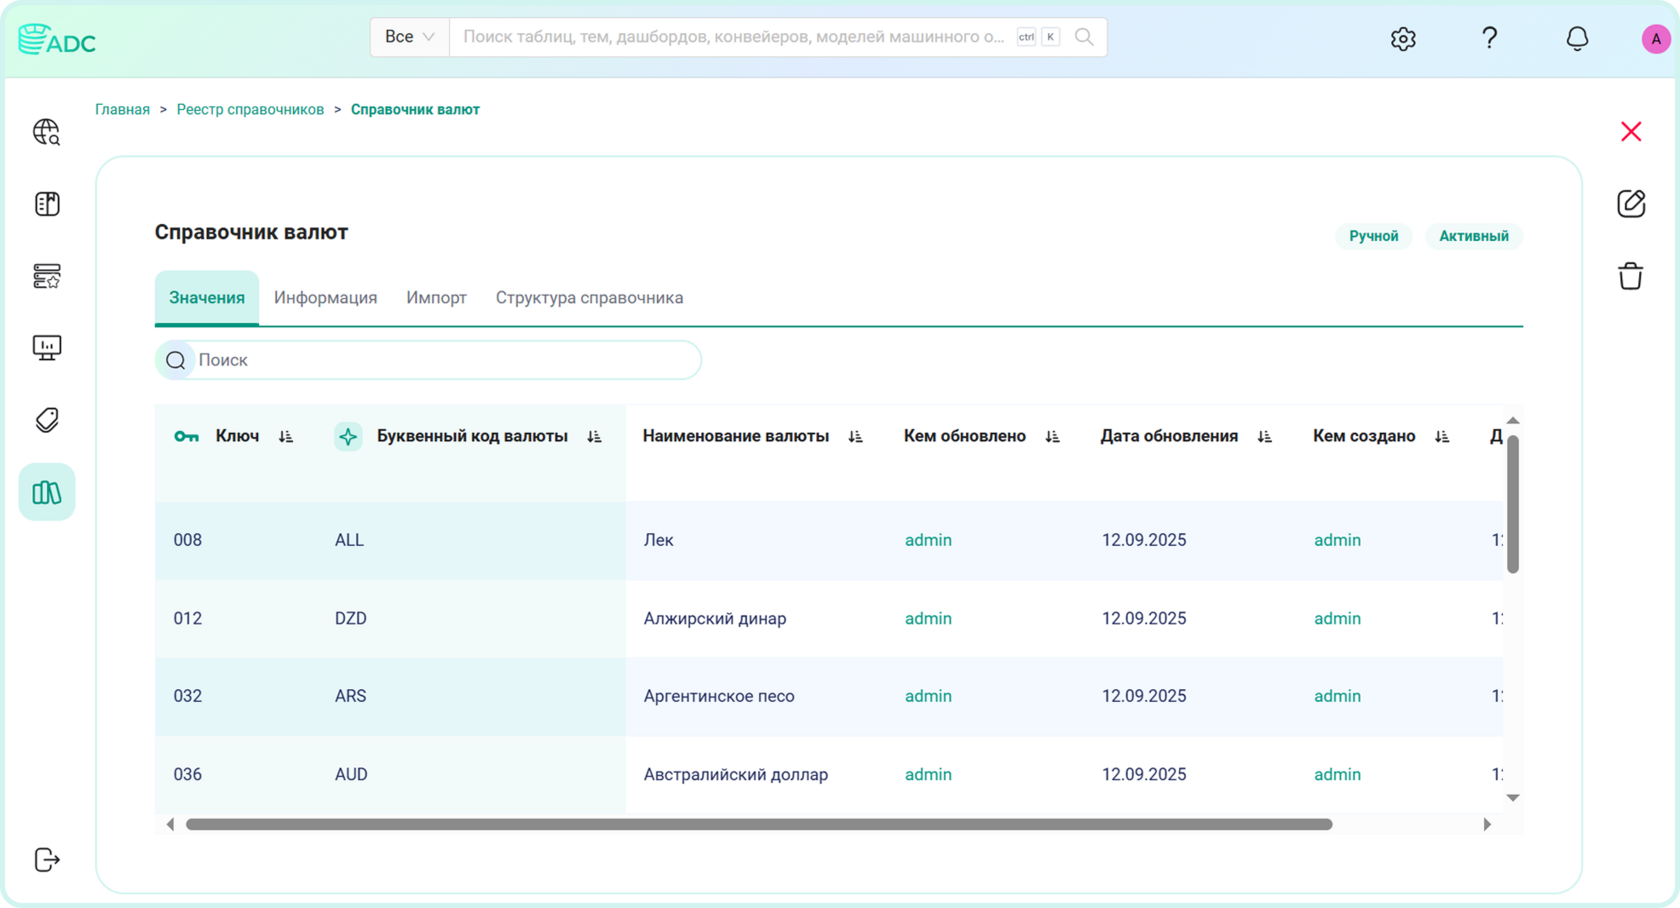
Task: Select the Лек name cell
Action: [x=658, y=540]
